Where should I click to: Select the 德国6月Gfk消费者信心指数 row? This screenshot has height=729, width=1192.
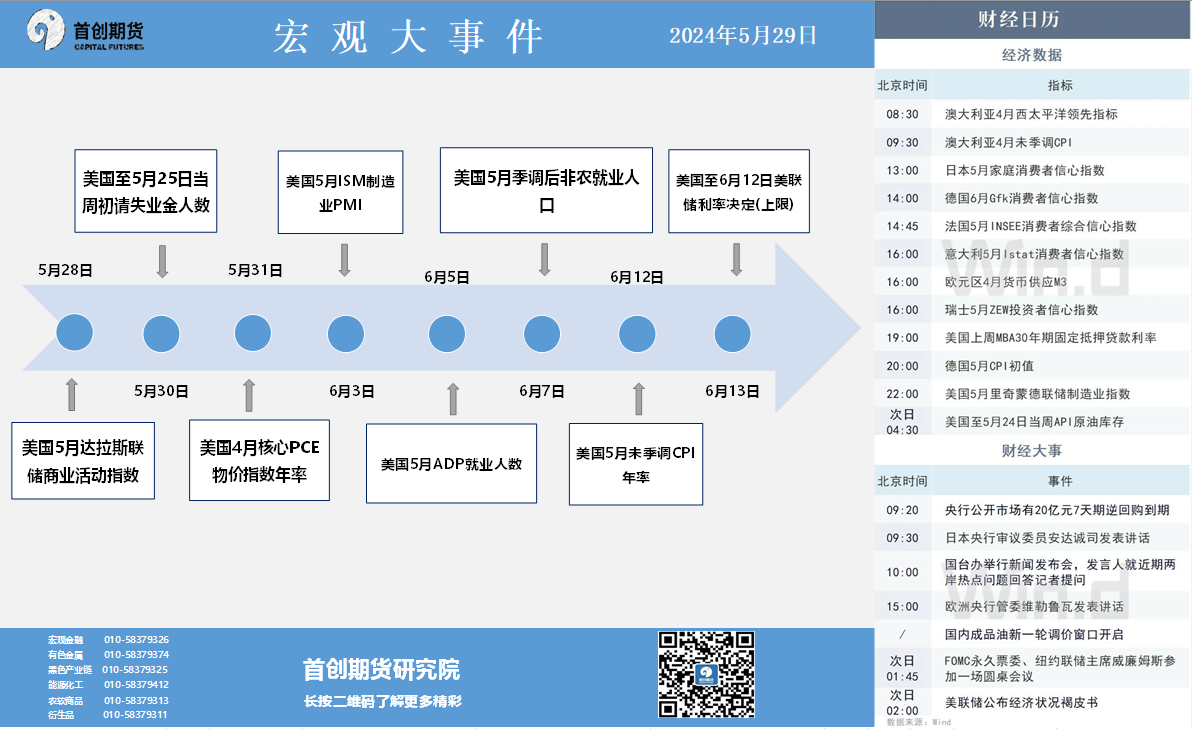pyautogui.click(x=1033, y=198)
